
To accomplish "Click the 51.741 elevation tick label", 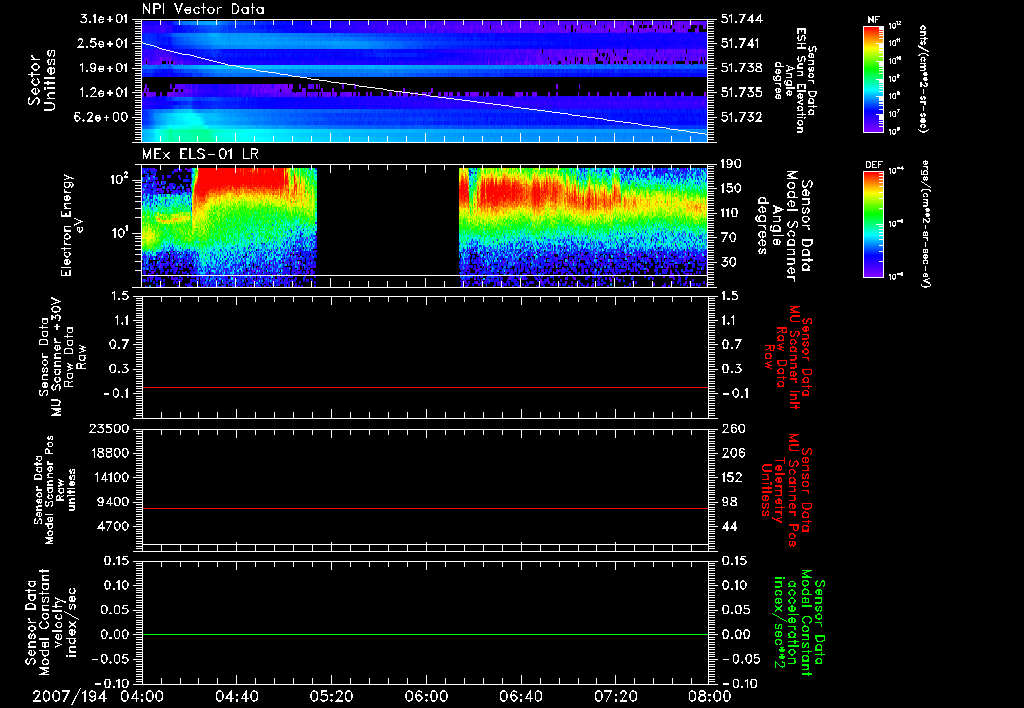I will (742, 43).
